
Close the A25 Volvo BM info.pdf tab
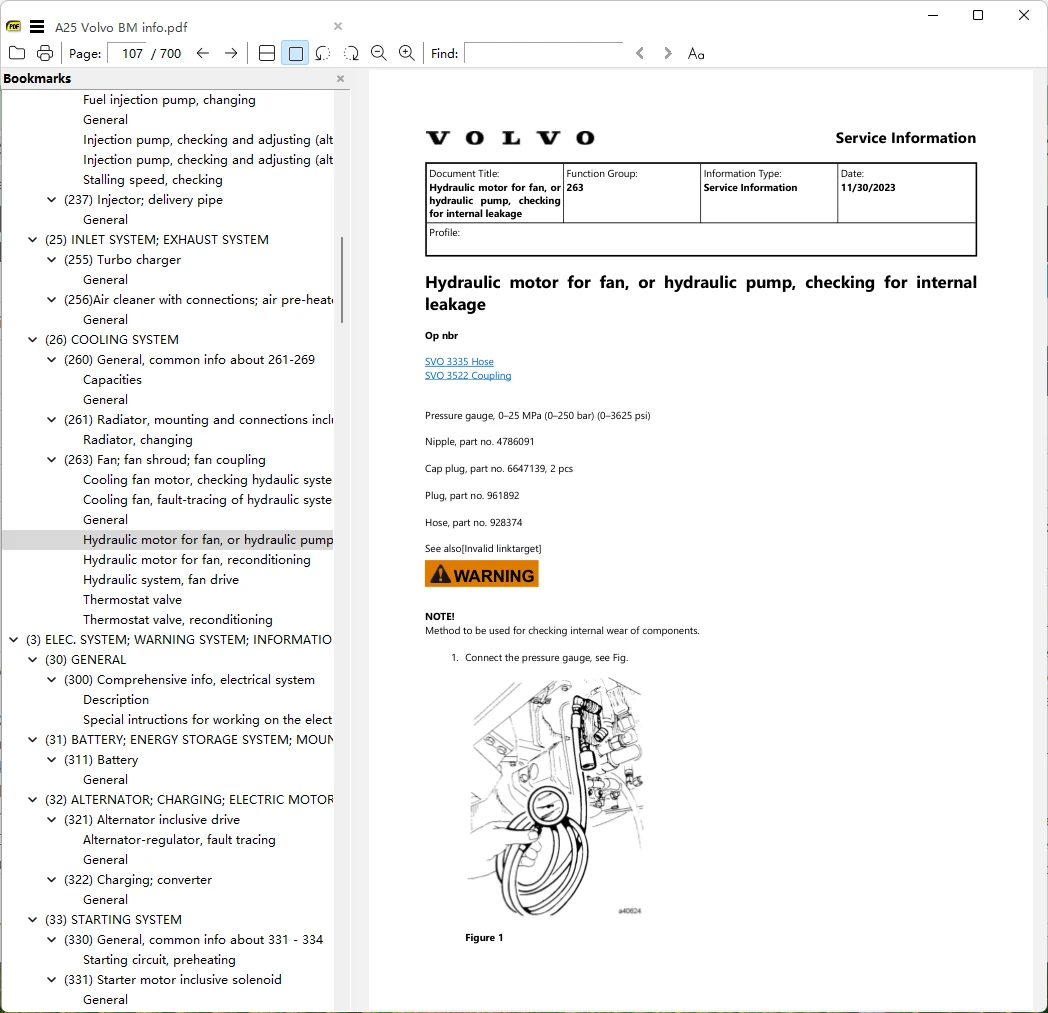tap(338, 26)
